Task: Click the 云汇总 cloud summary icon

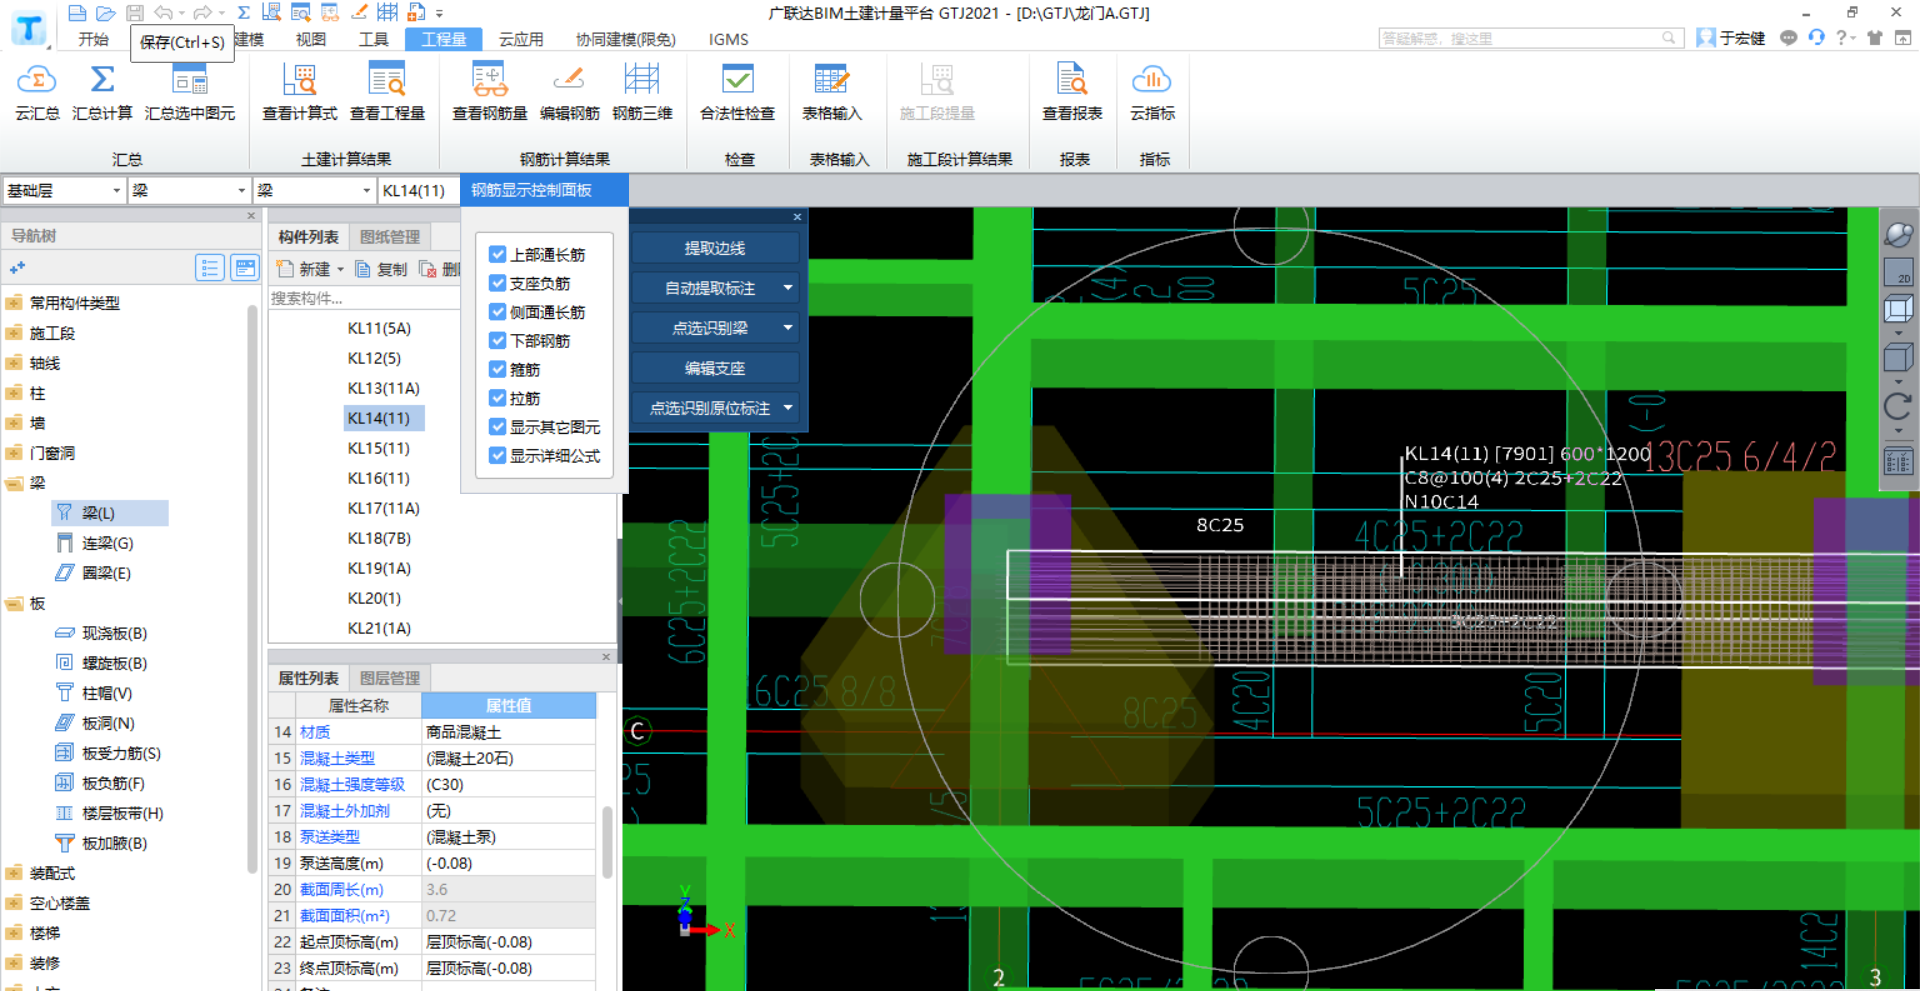Action: click(x=37, y=92)
